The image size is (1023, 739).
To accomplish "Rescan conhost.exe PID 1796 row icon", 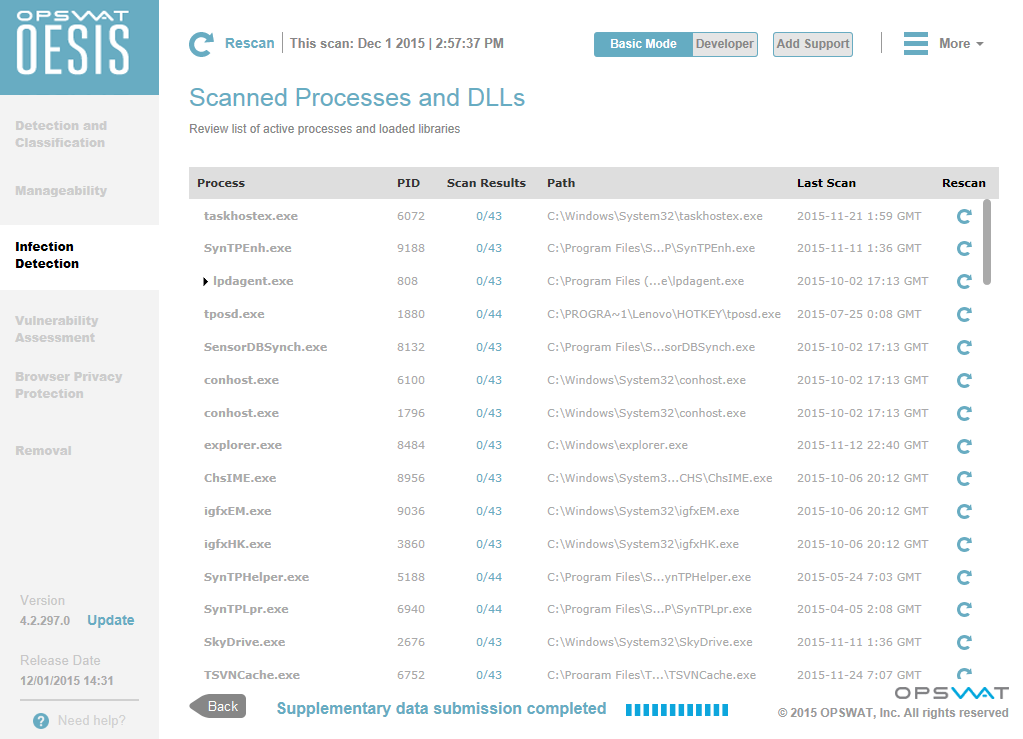I will point(964,414).
